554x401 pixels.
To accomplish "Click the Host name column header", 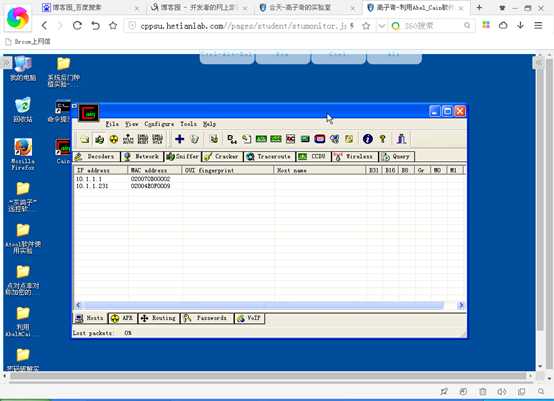I will 320,170.
